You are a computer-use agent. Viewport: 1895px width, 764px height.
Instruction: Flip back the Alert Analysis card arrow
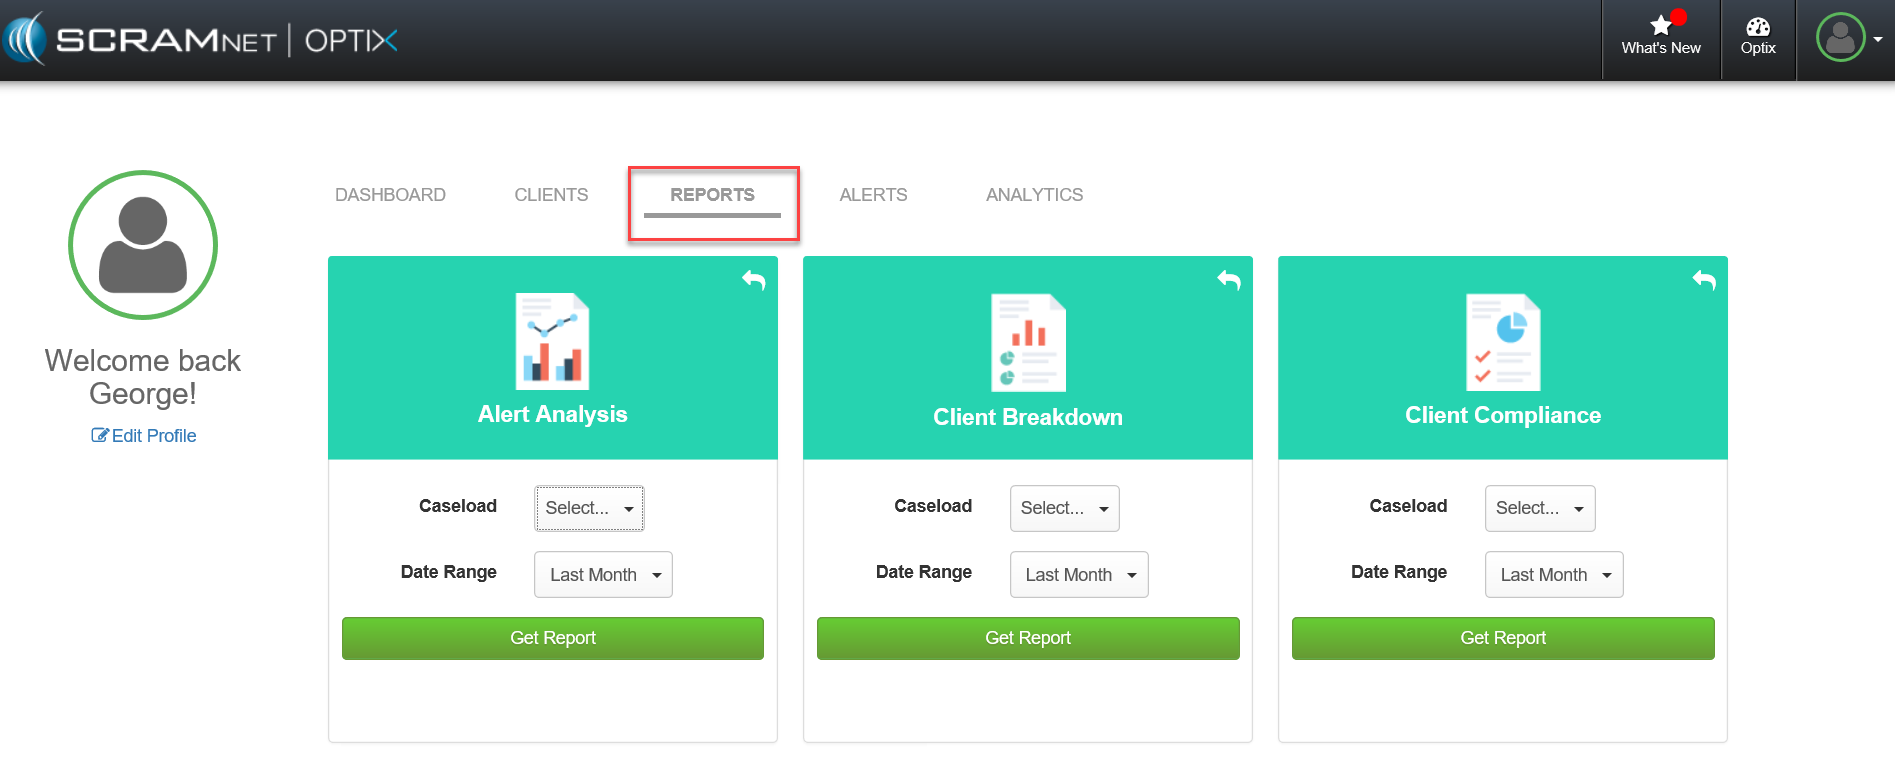coord(753,281)
